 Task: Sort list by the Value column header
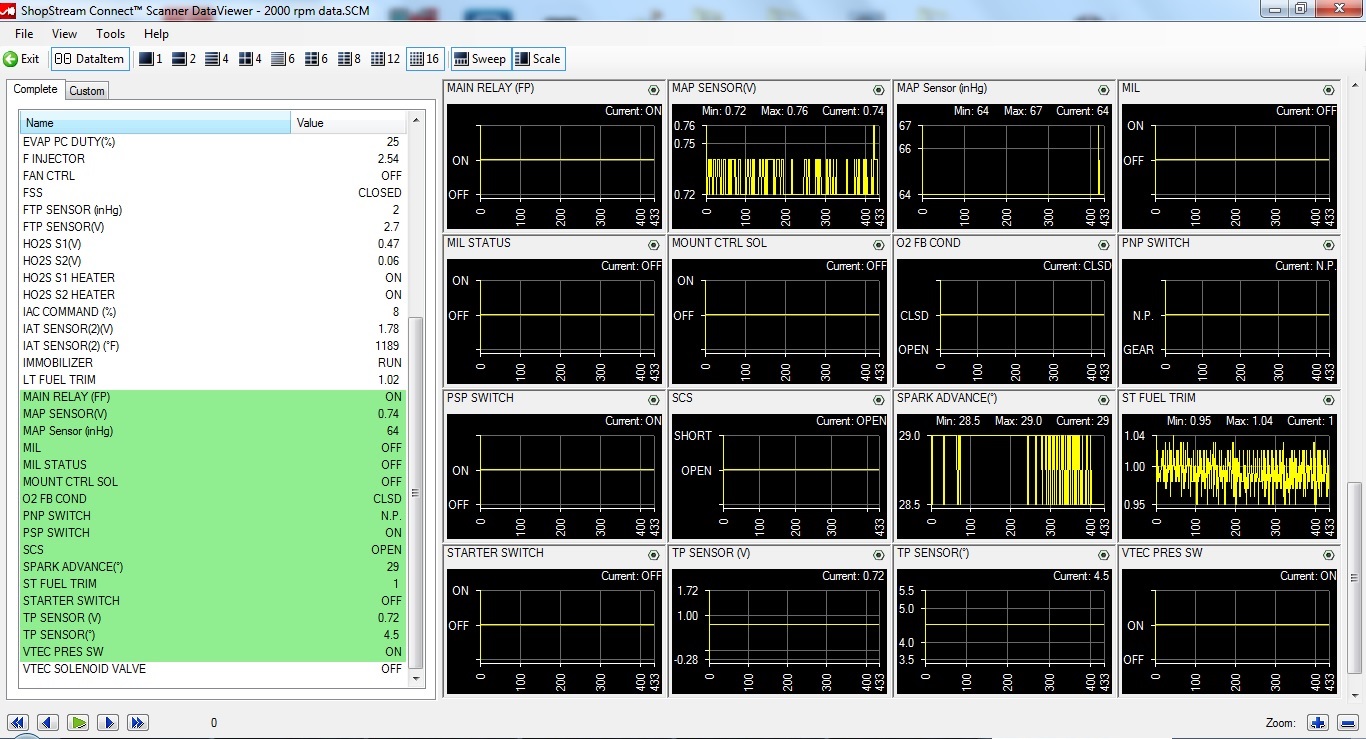(349, 123)
